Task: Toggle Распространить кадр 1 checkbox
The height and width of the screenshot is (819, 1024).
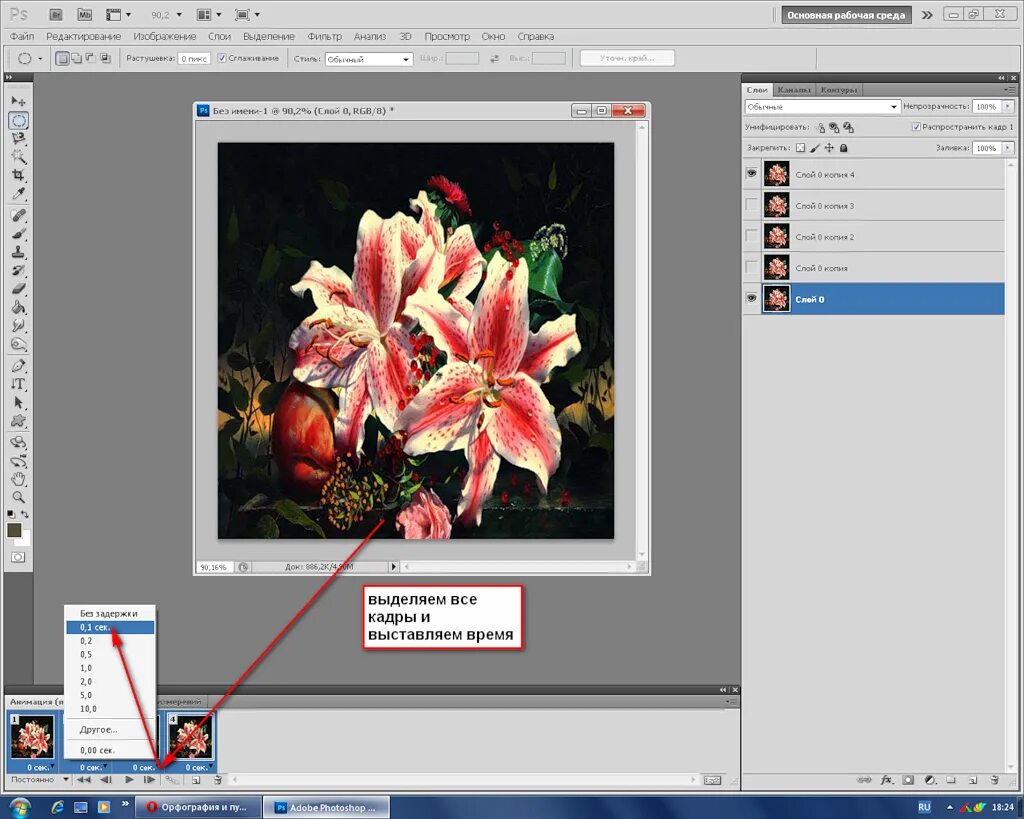Action: 916,127
